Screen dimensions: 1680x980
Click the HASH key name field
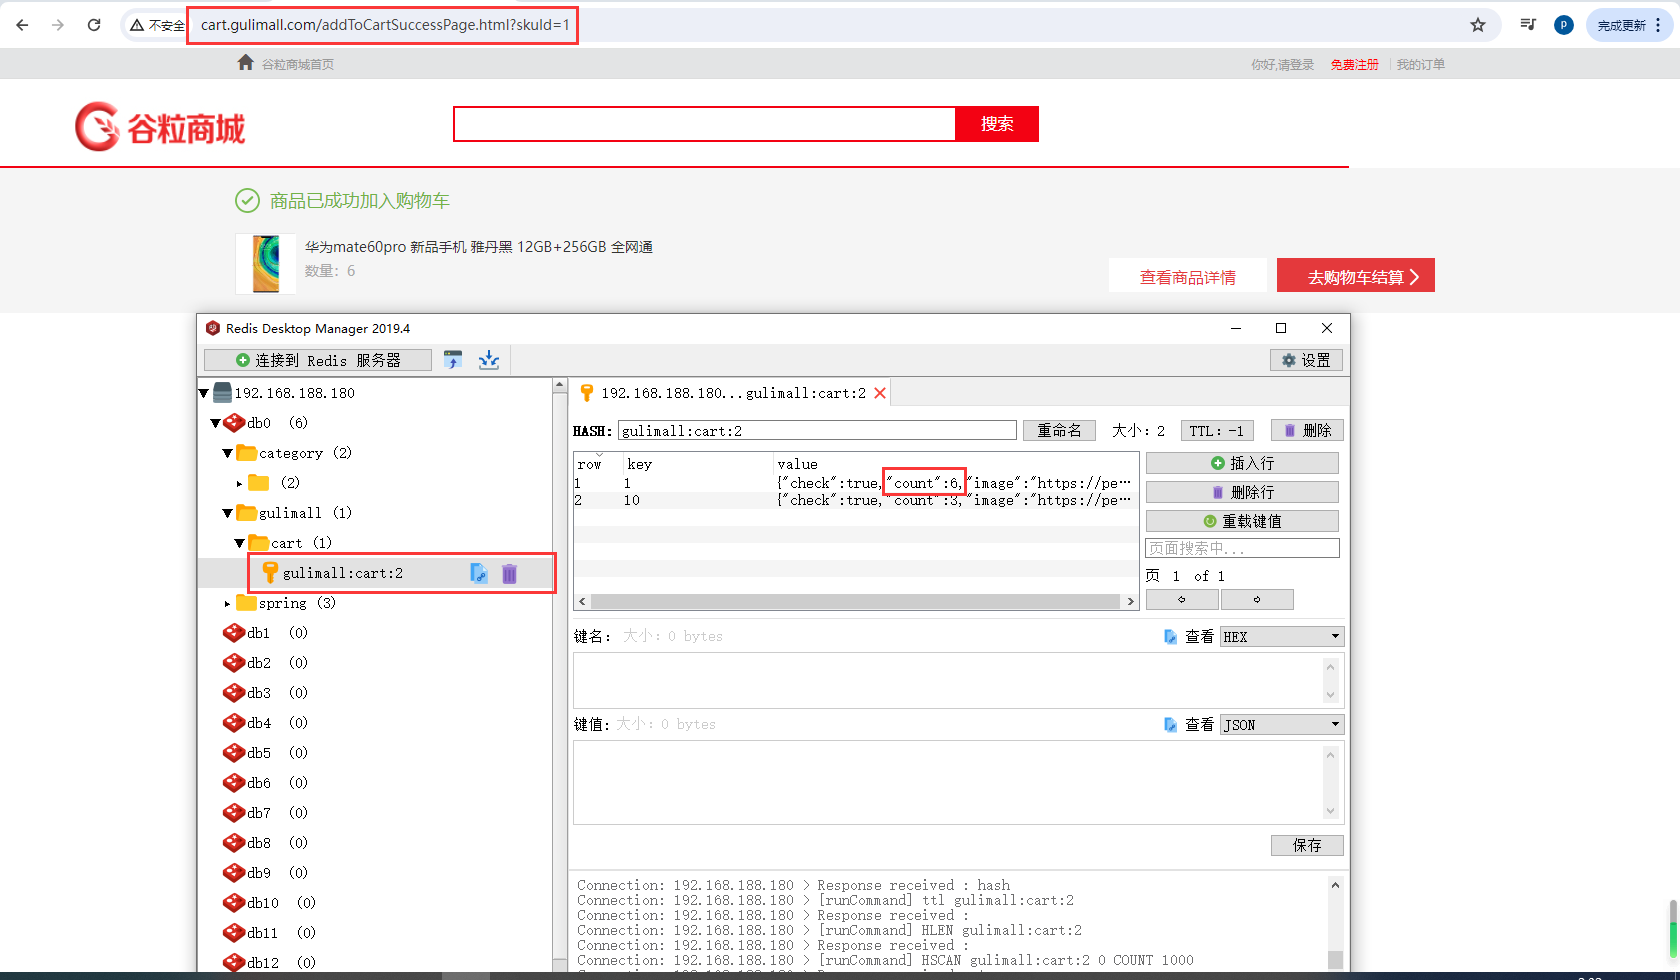click(817, 430)
